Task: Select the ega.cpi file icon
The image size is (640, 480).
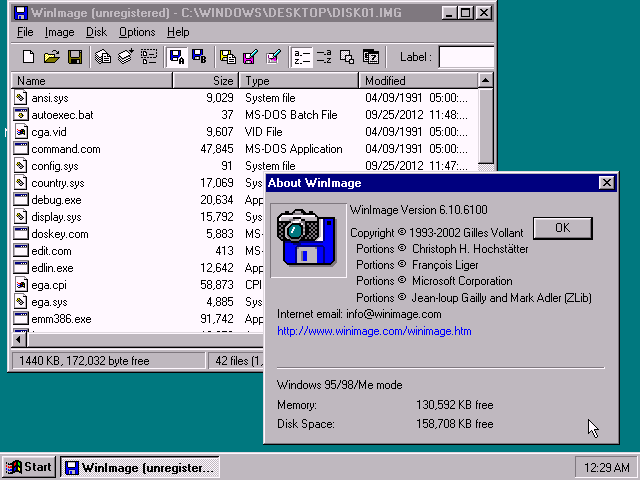Action: pyautogui.click(x=20, y=285)
